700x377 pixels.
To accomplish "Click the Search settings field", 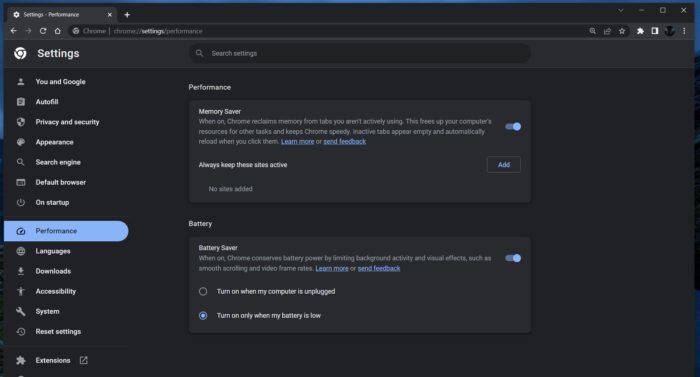I will point(360,53).
